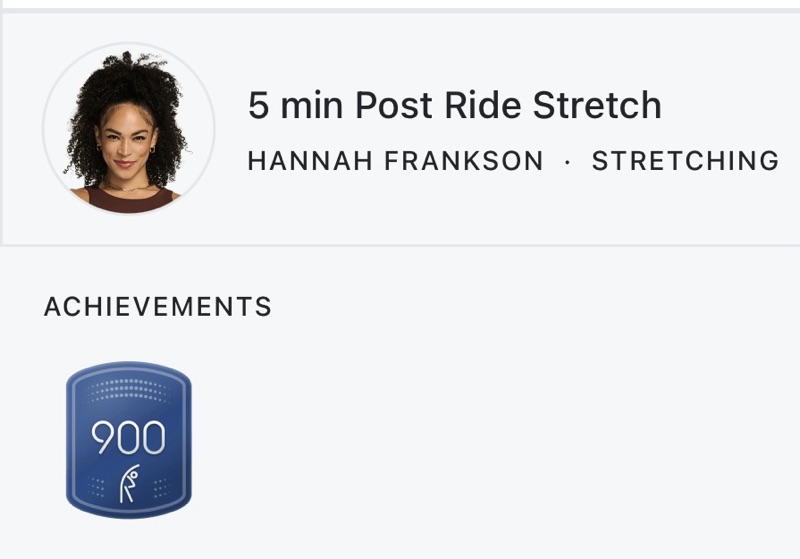Click the ACHIEVEMENTS section heading
Image resolution: width=800 pixels, height=559 pixels.
(x=158, y=307)
